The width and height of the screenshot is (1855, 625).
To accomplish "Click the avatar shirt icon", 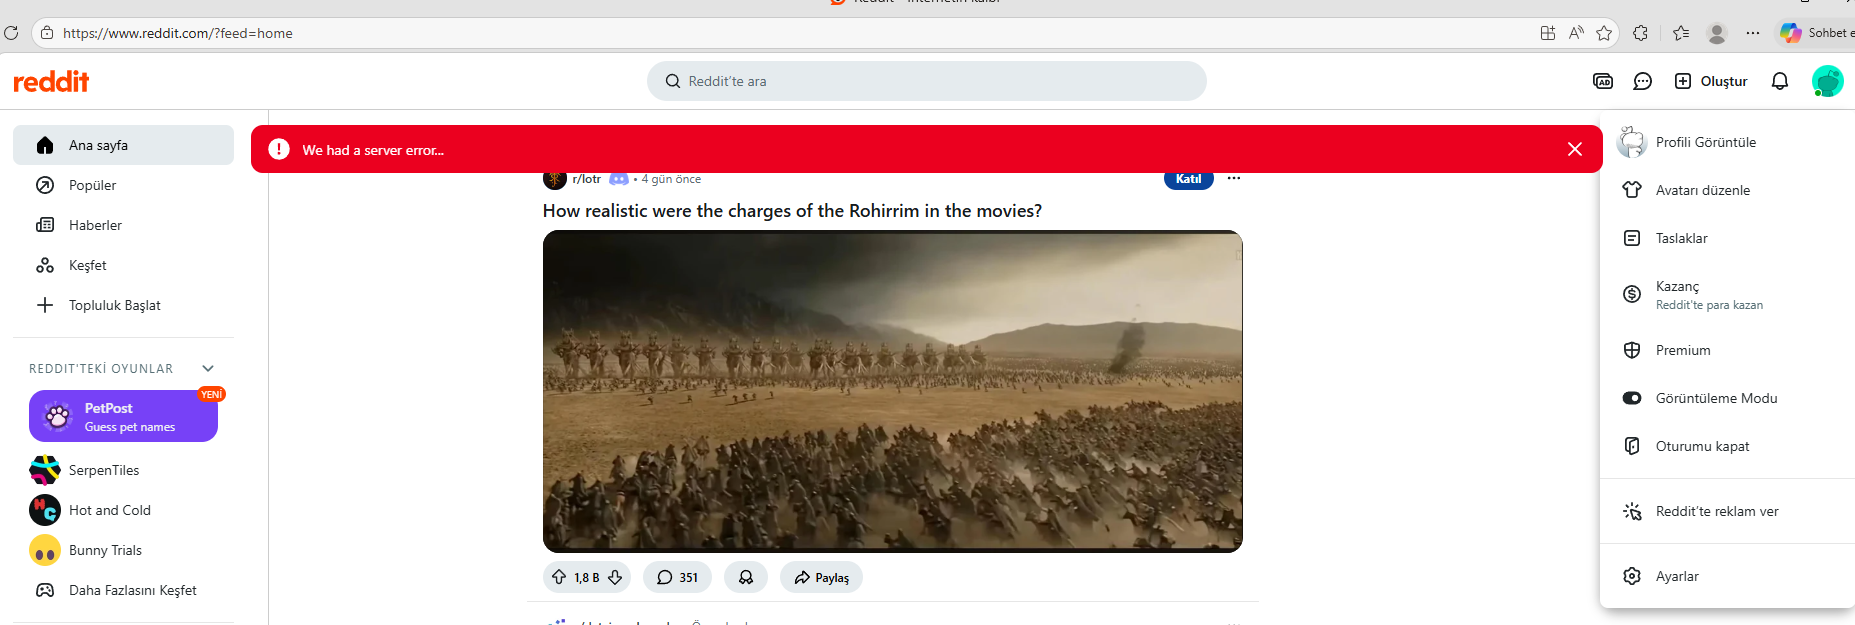I will point(1632,190).
